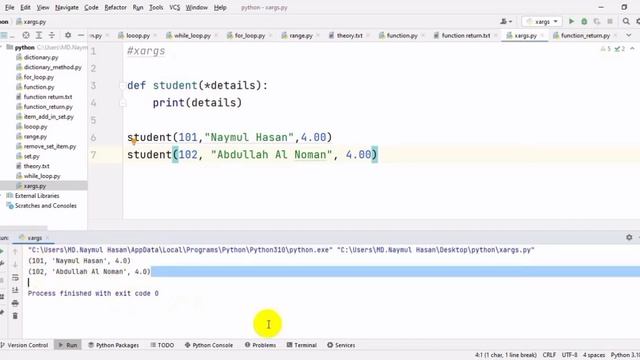Open the Version Control tool window
The height and width of the screenshot is (360, 640).
[x=24, y=345]
